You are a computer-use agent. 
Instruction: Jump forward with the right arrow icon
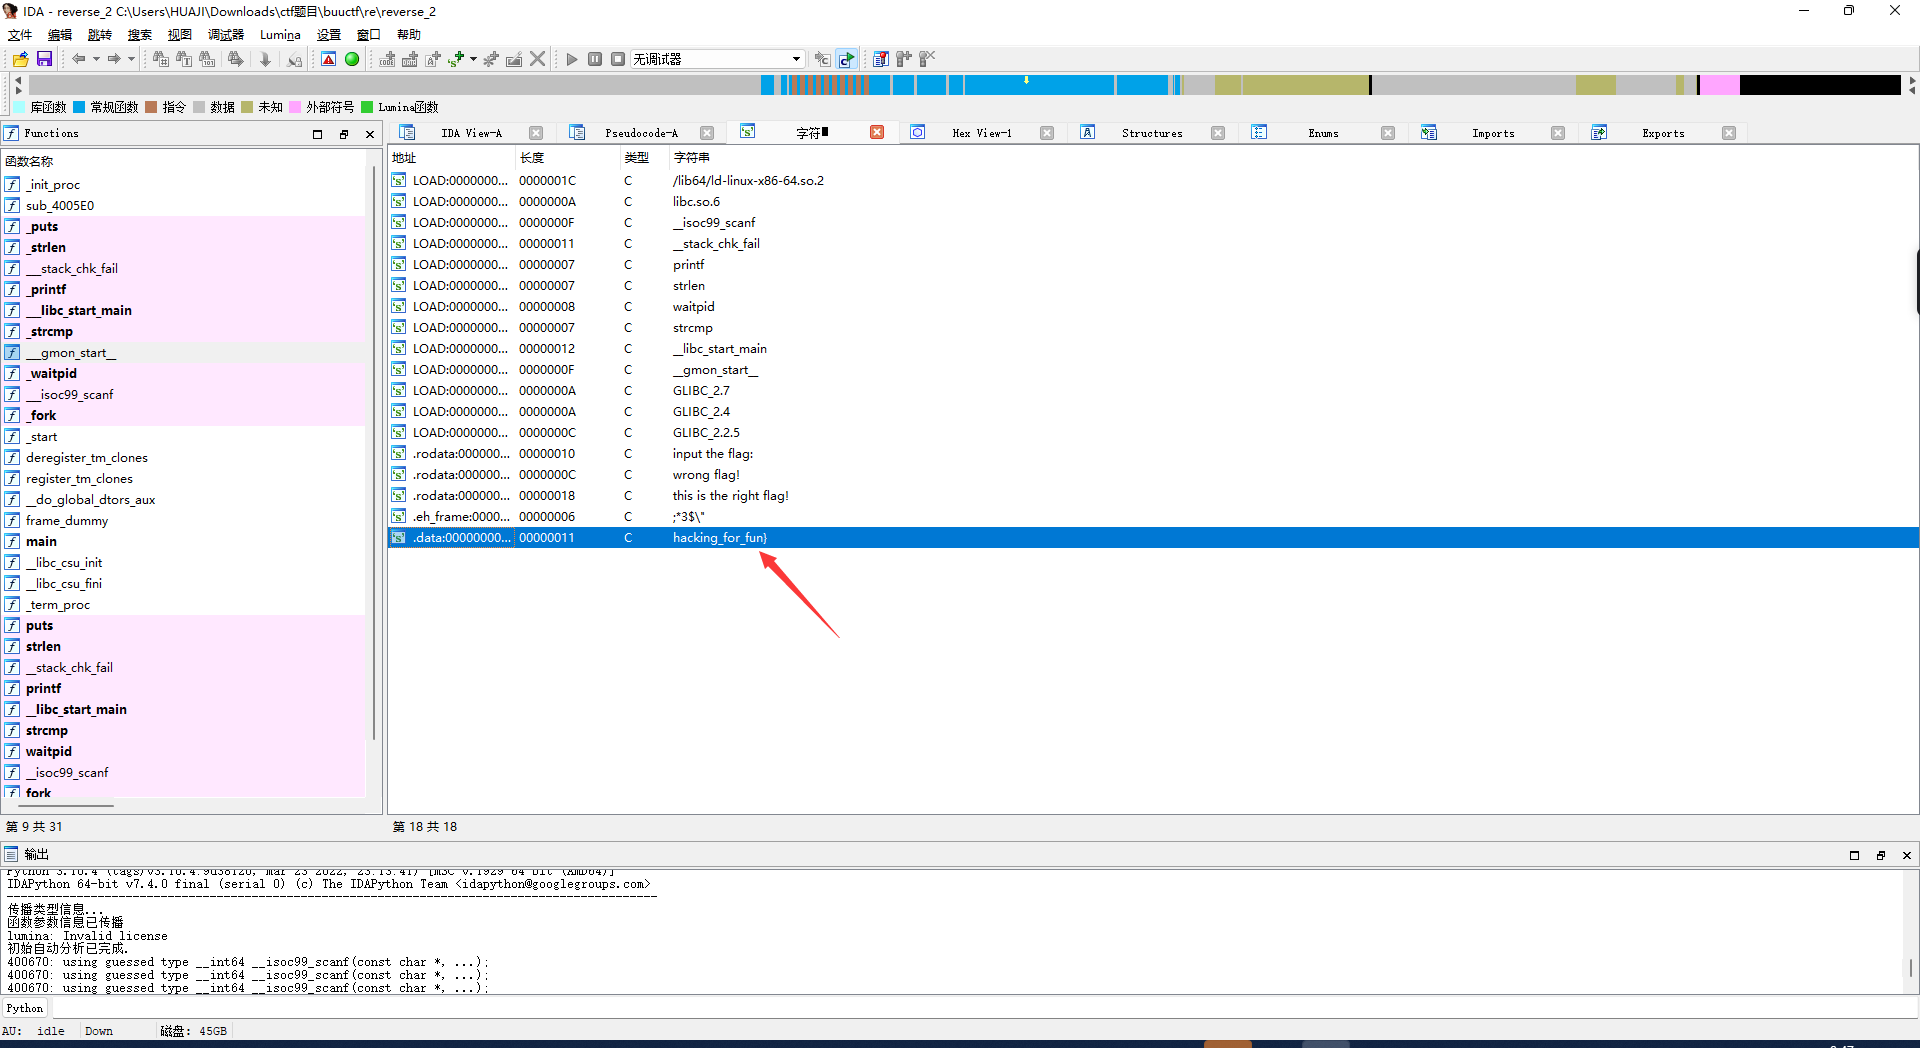114,59
